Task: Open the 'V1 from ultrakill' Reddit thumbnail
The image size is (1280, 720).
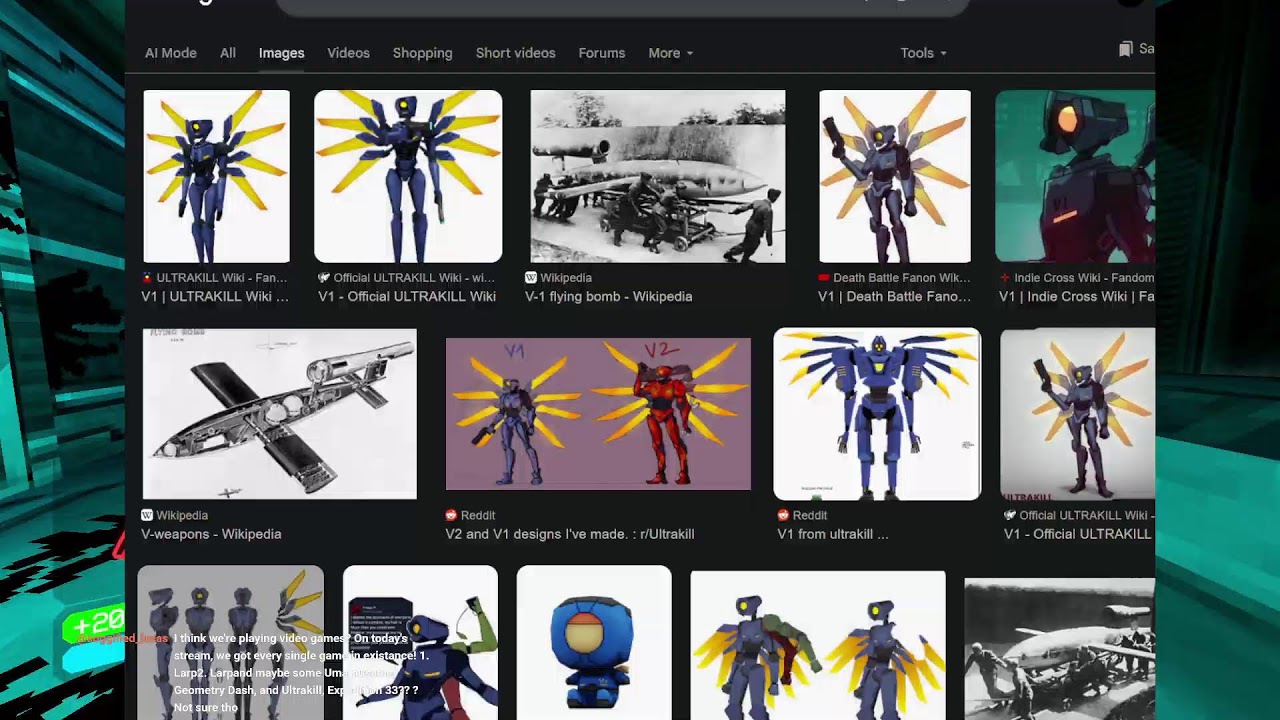Action: point(877,414)
